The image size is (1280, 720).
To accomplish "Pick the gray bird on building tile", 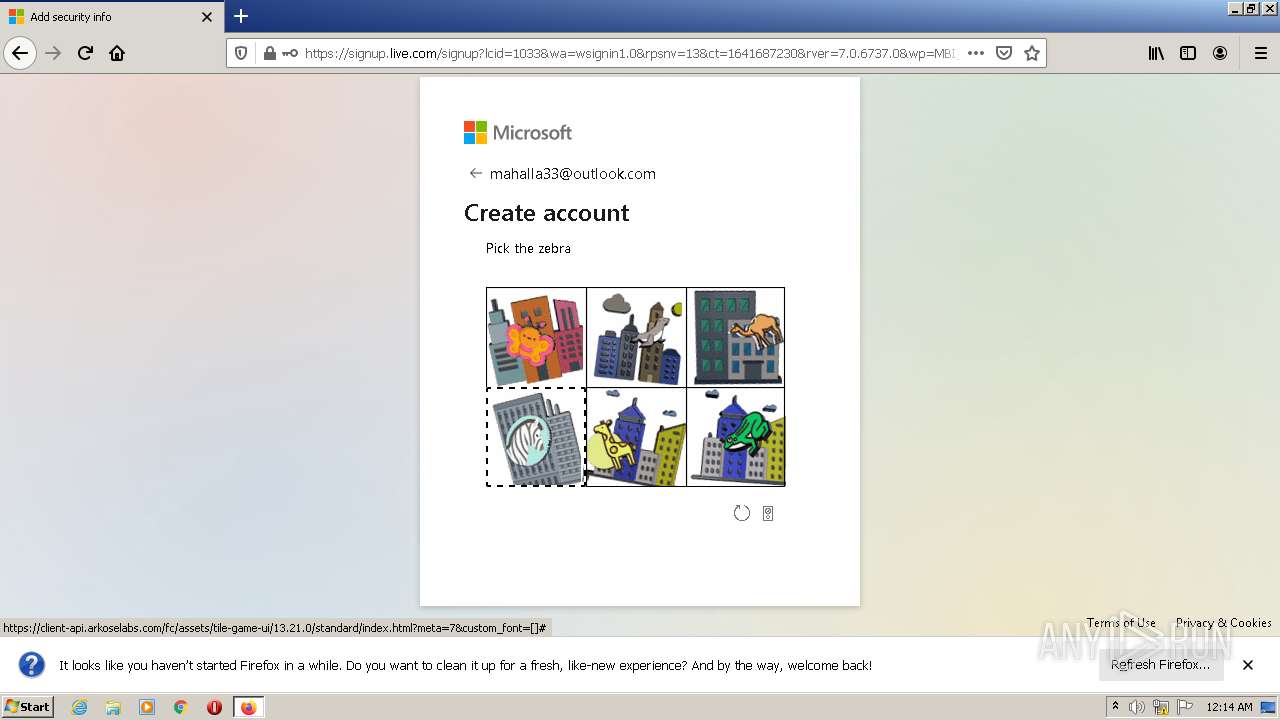I will [636, 338].
